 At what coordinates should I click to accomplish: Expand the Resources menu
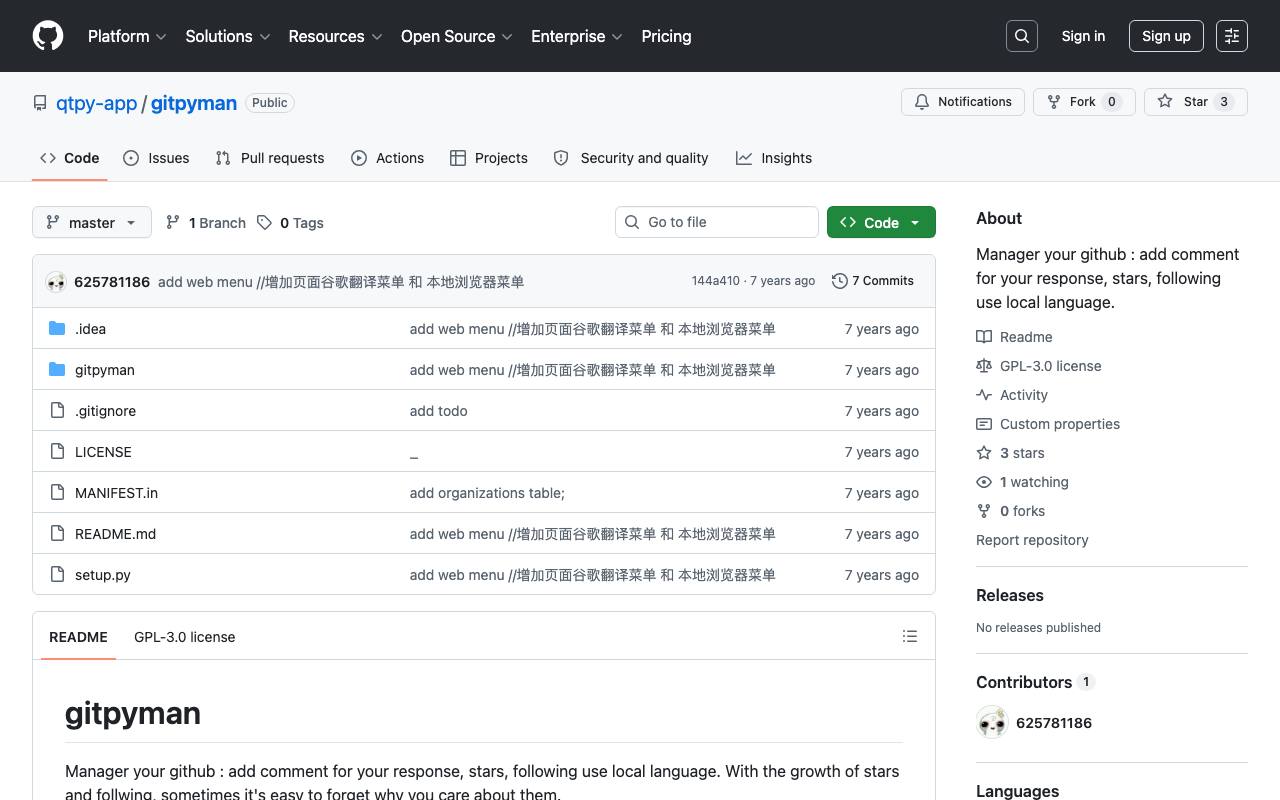coord(335,36)
